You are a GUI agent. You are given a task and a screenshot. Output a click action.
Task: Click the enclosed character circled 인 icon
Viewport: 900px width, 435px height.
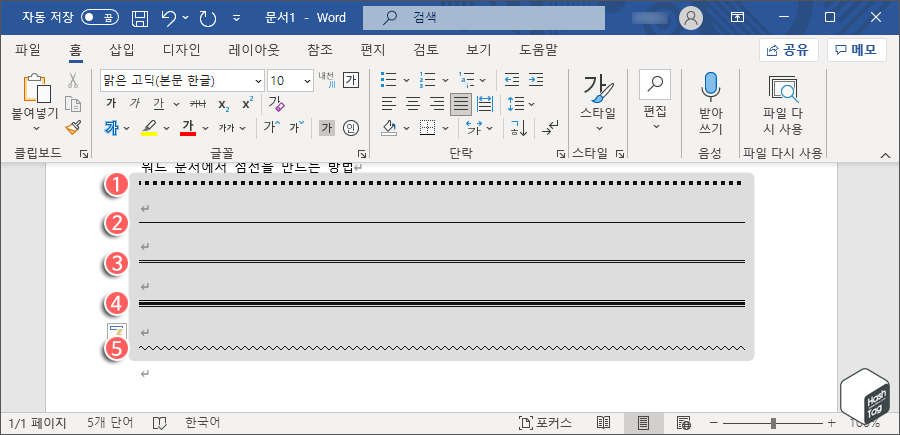(x=351, y=128)
